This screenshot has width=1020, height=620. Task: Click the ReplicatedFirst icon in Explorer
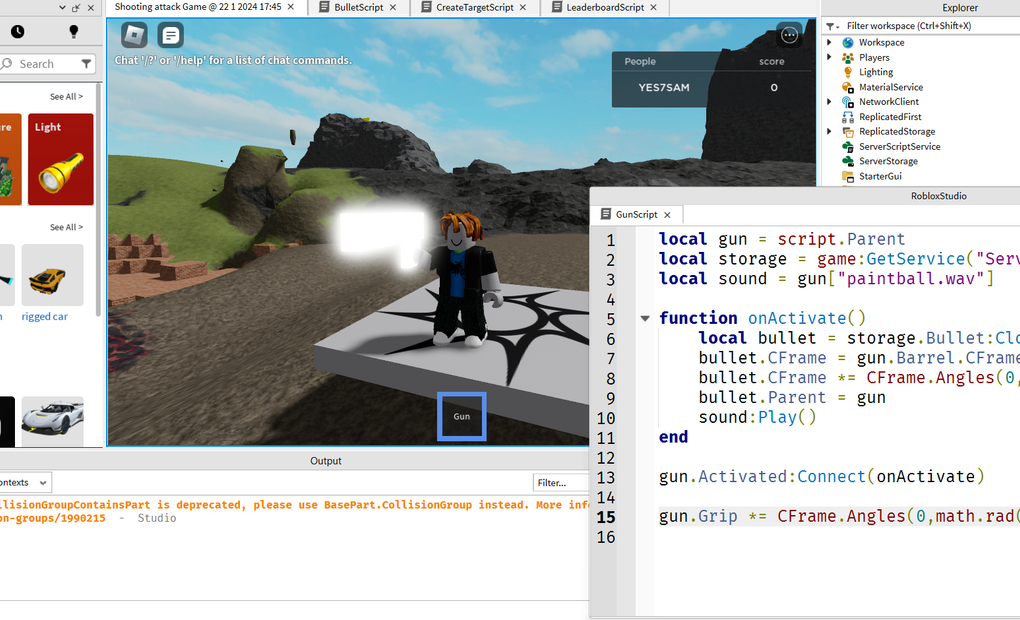(x=848, y=117)
